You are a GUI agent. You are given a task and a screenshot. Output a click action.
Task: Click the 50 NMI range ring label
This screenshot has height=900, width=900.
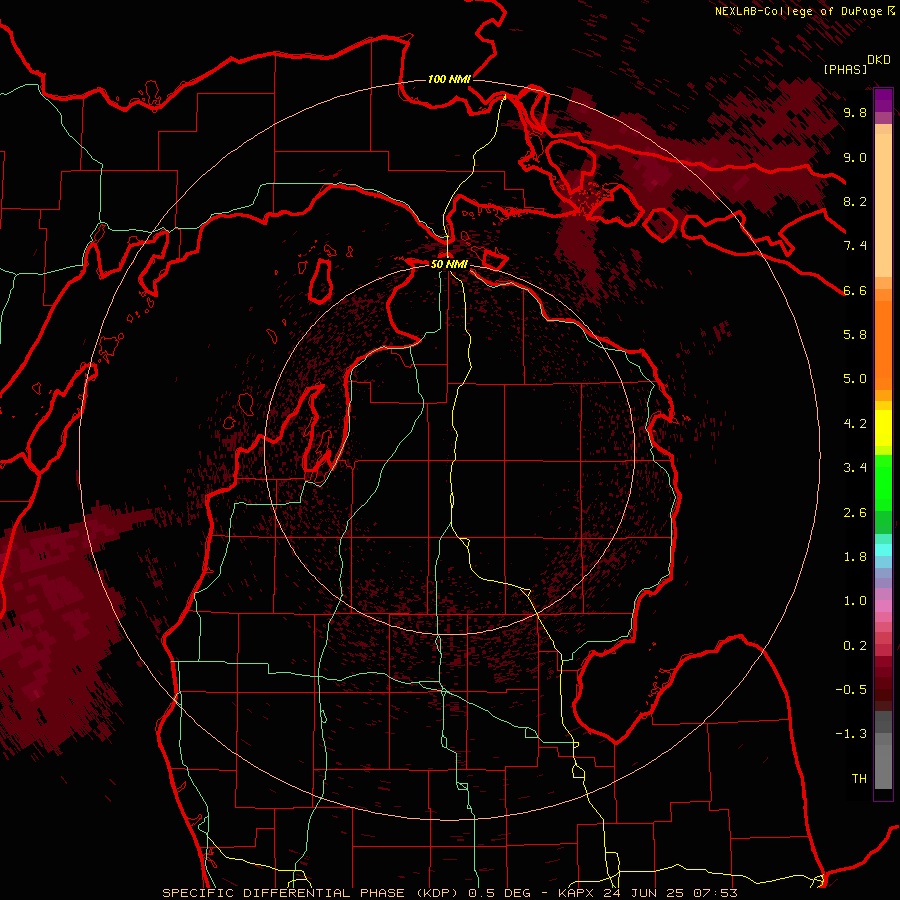[x=449, y=264]
